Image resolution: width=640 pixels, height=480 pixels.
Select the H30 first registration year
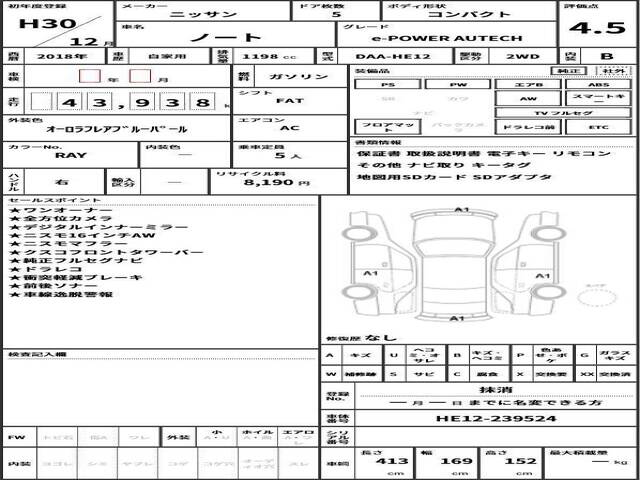[47, 24]
